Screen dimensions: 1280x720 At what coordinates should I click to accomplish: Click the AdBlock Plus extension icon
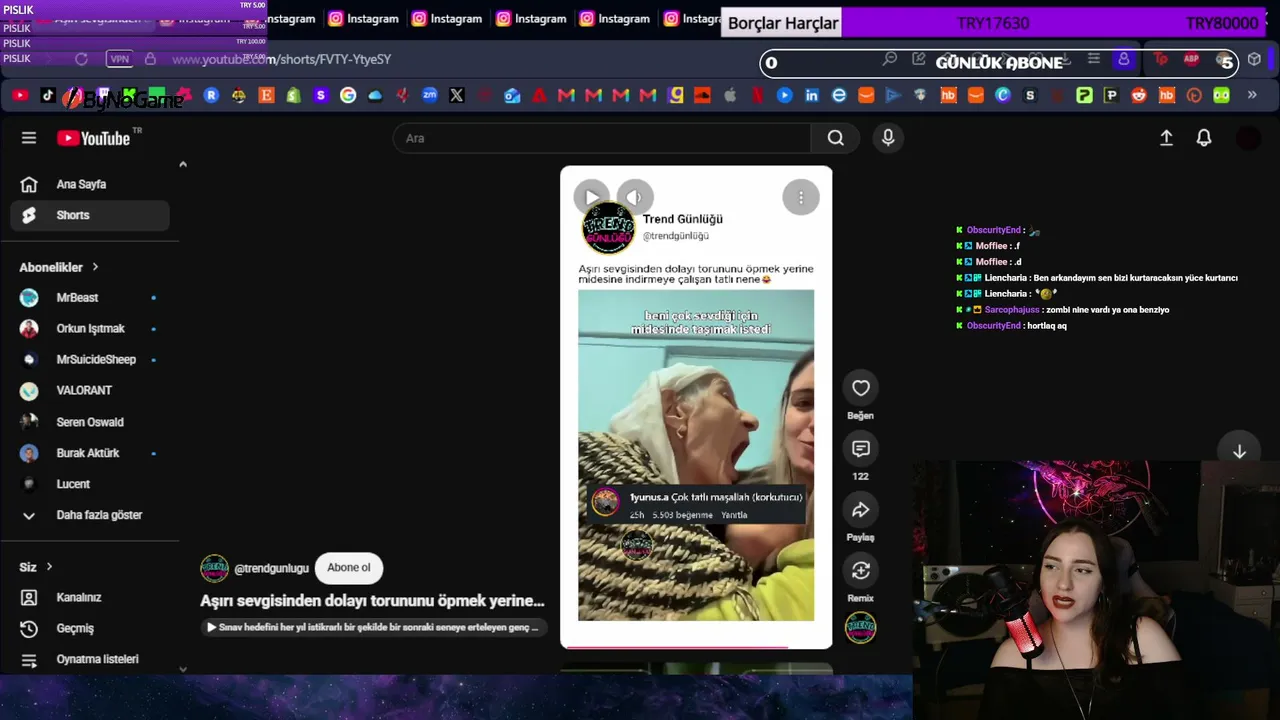tap(1191, 60)
